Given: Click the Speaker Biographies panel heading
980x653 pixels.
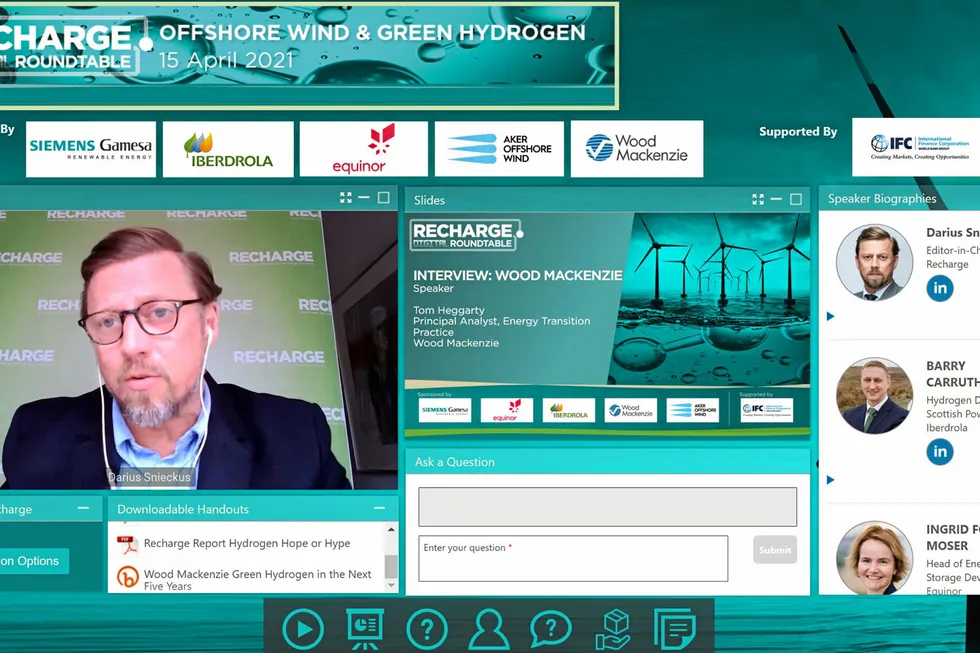Looking at the screenshot, I should pyautogui.click(x=882, y=199).
